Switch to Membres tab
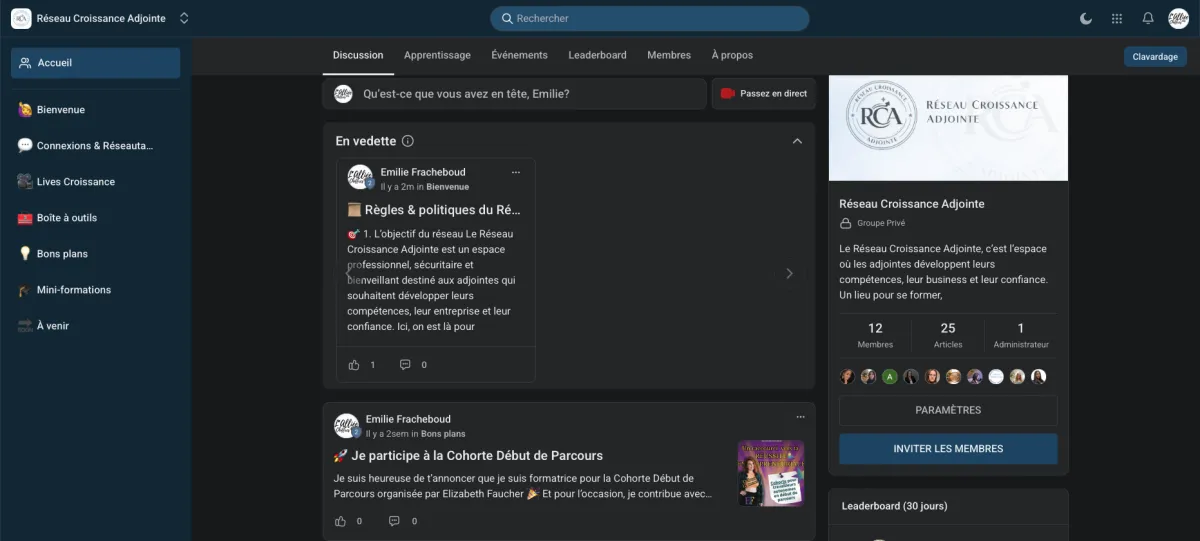Image resolution: width=1200 pixels, height=541 pixels. click(669, 55)
